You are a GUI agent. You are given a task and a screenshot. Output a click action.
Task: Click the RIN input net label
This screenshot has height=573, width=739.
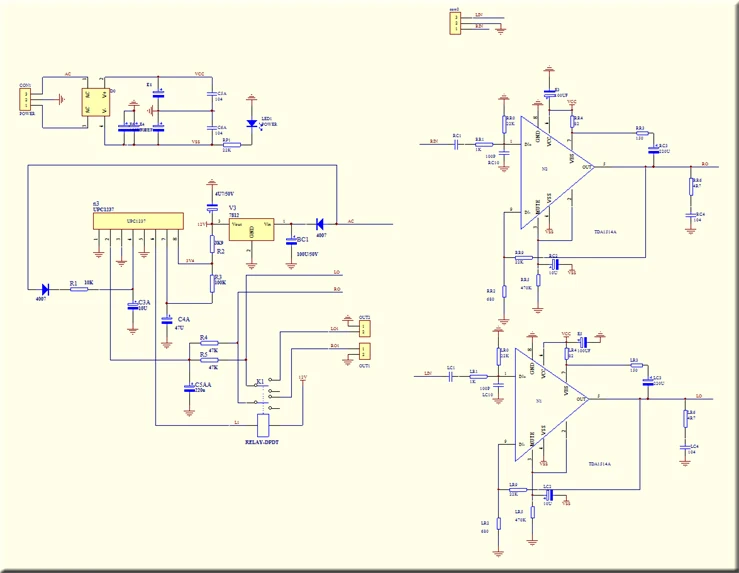click(x=435, y=141)
